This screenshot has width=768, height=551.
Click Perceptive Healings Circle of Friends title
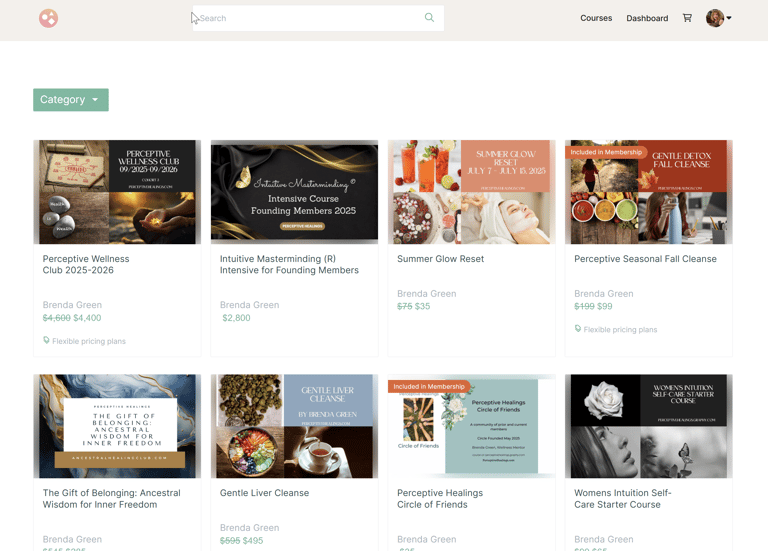[x=440, y=499]
